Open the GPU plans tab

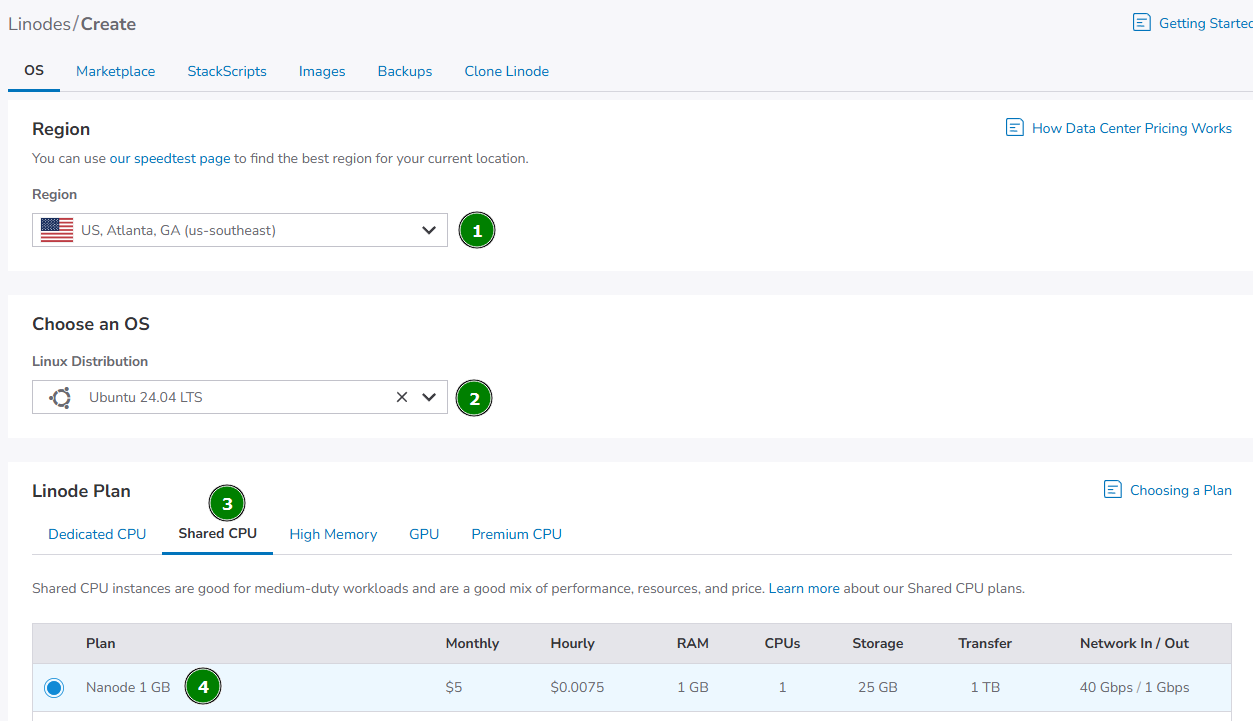[x=423, y=534]
